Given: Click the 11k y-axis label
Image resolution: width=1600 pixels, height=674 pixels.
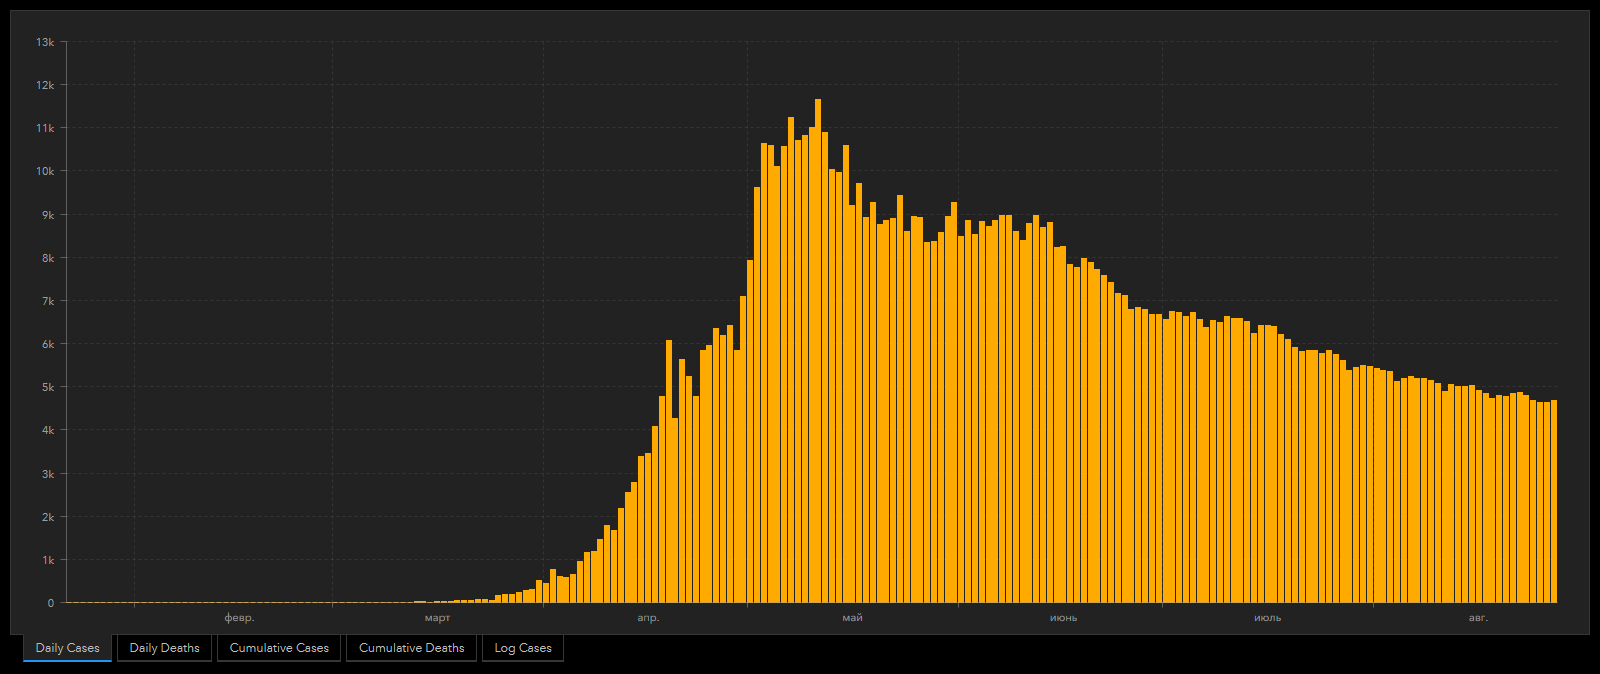Looking at the screenshot, I should pos(45,128).
